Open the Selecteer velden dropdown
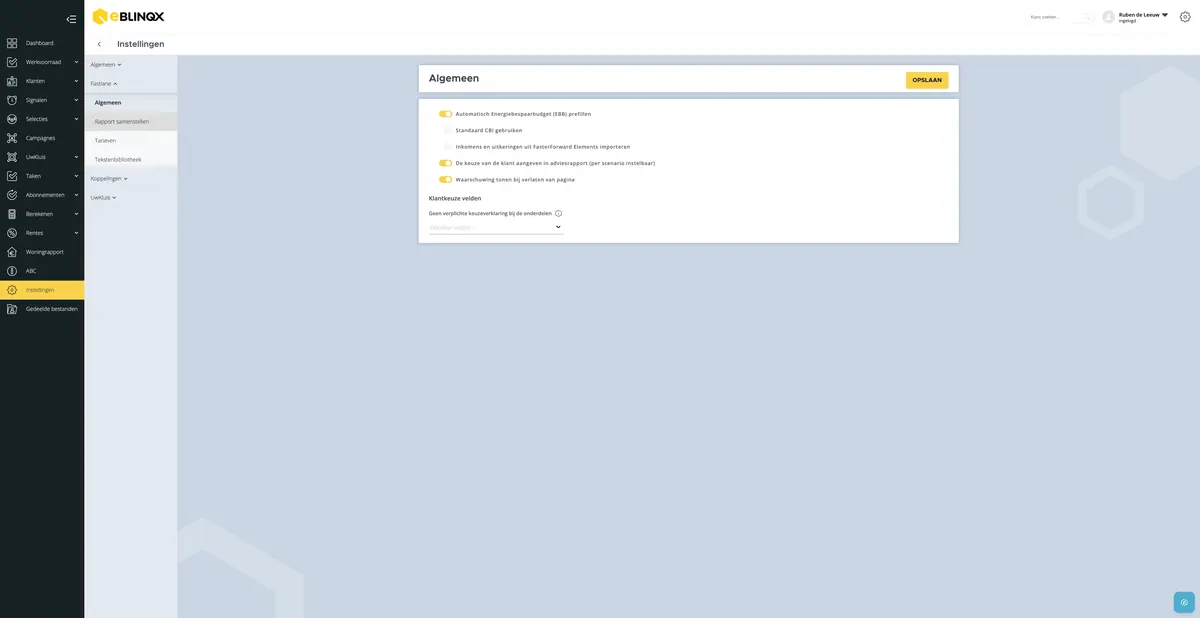Image resolution: width=1200 pixels, height=618 pixels. [496, 227]
